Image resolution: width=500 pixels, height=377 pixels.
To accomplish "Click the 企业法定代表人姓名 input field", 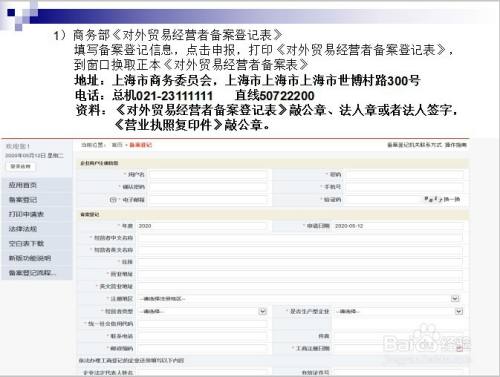I will (202, 372).
